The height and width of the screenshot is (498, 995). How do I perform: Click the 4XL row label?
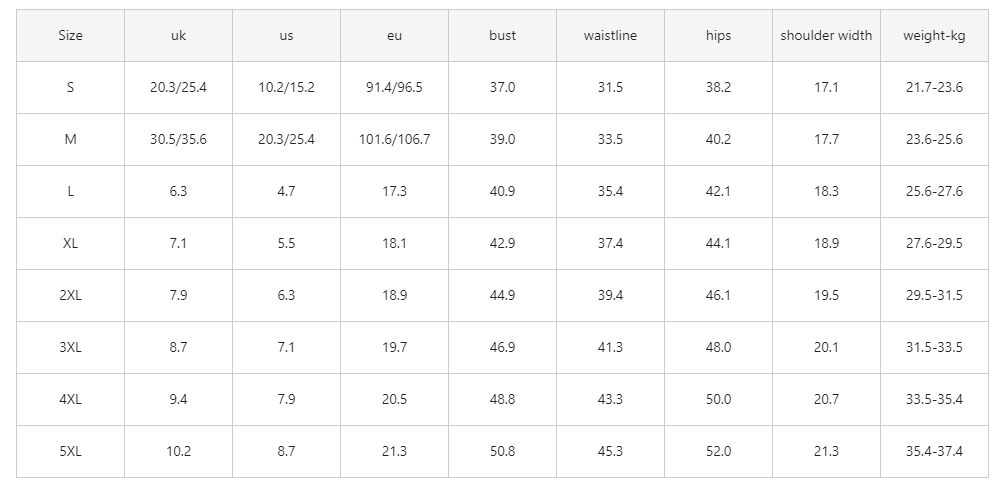pyautogui.click(x=70, y=400)
